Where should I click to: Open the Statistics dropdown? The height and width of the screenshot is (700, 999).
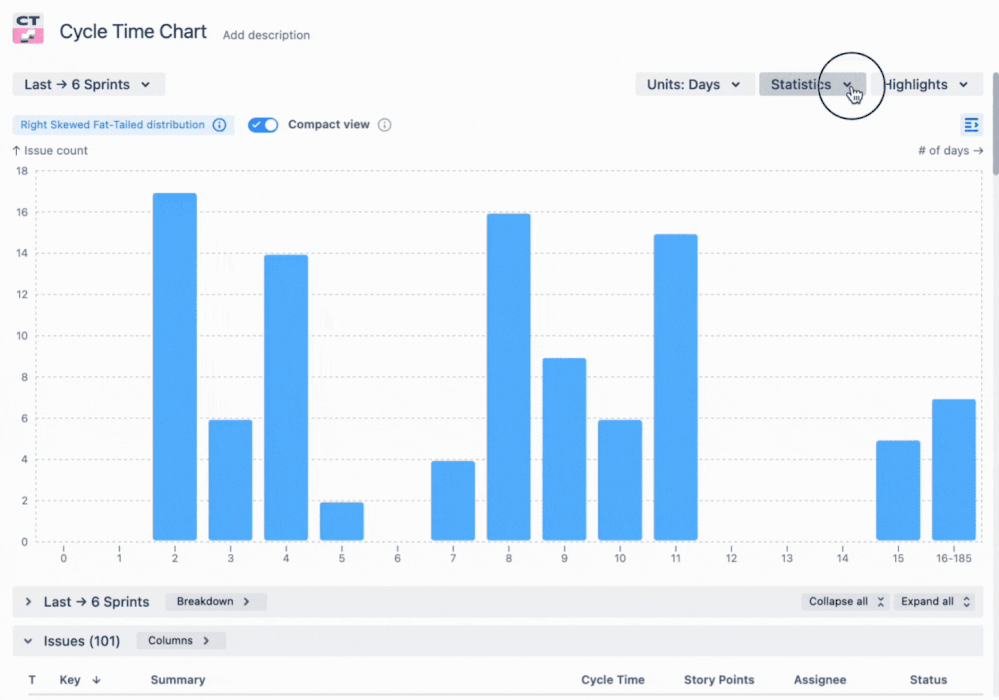812,84
